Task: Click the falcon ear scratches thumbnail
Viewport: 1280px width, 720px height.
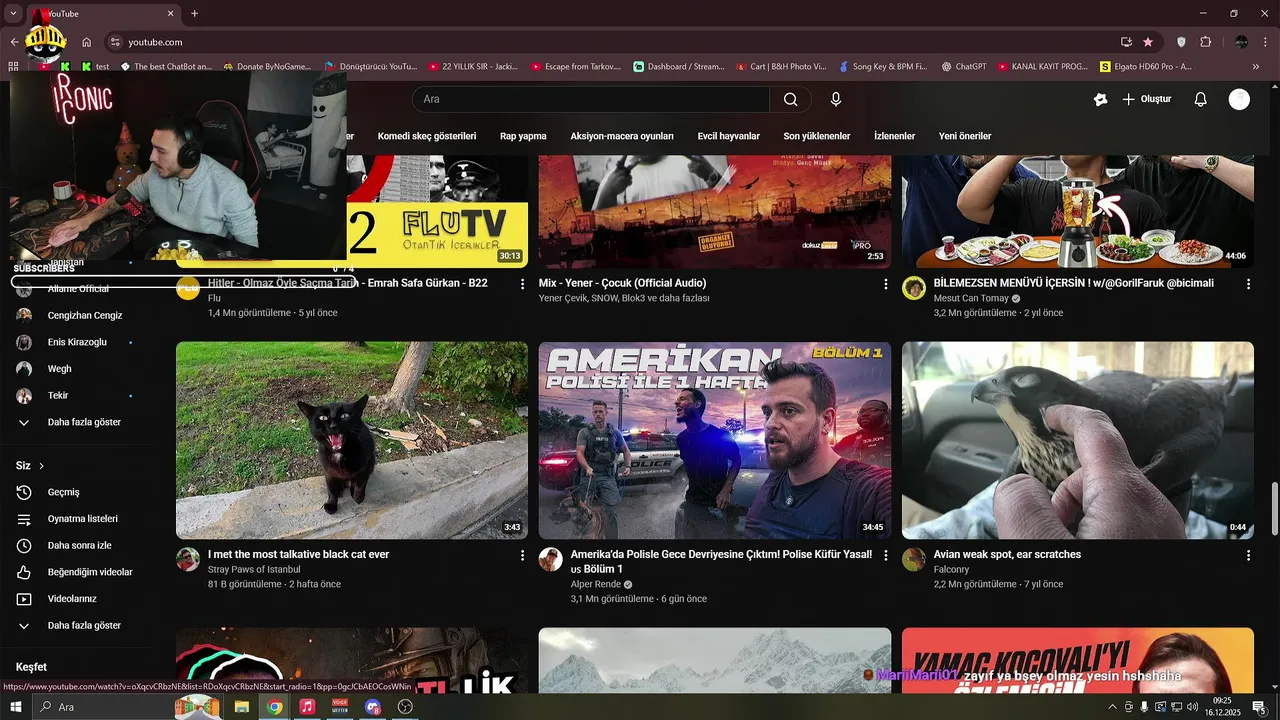Action: click(x=1078, y=441)
